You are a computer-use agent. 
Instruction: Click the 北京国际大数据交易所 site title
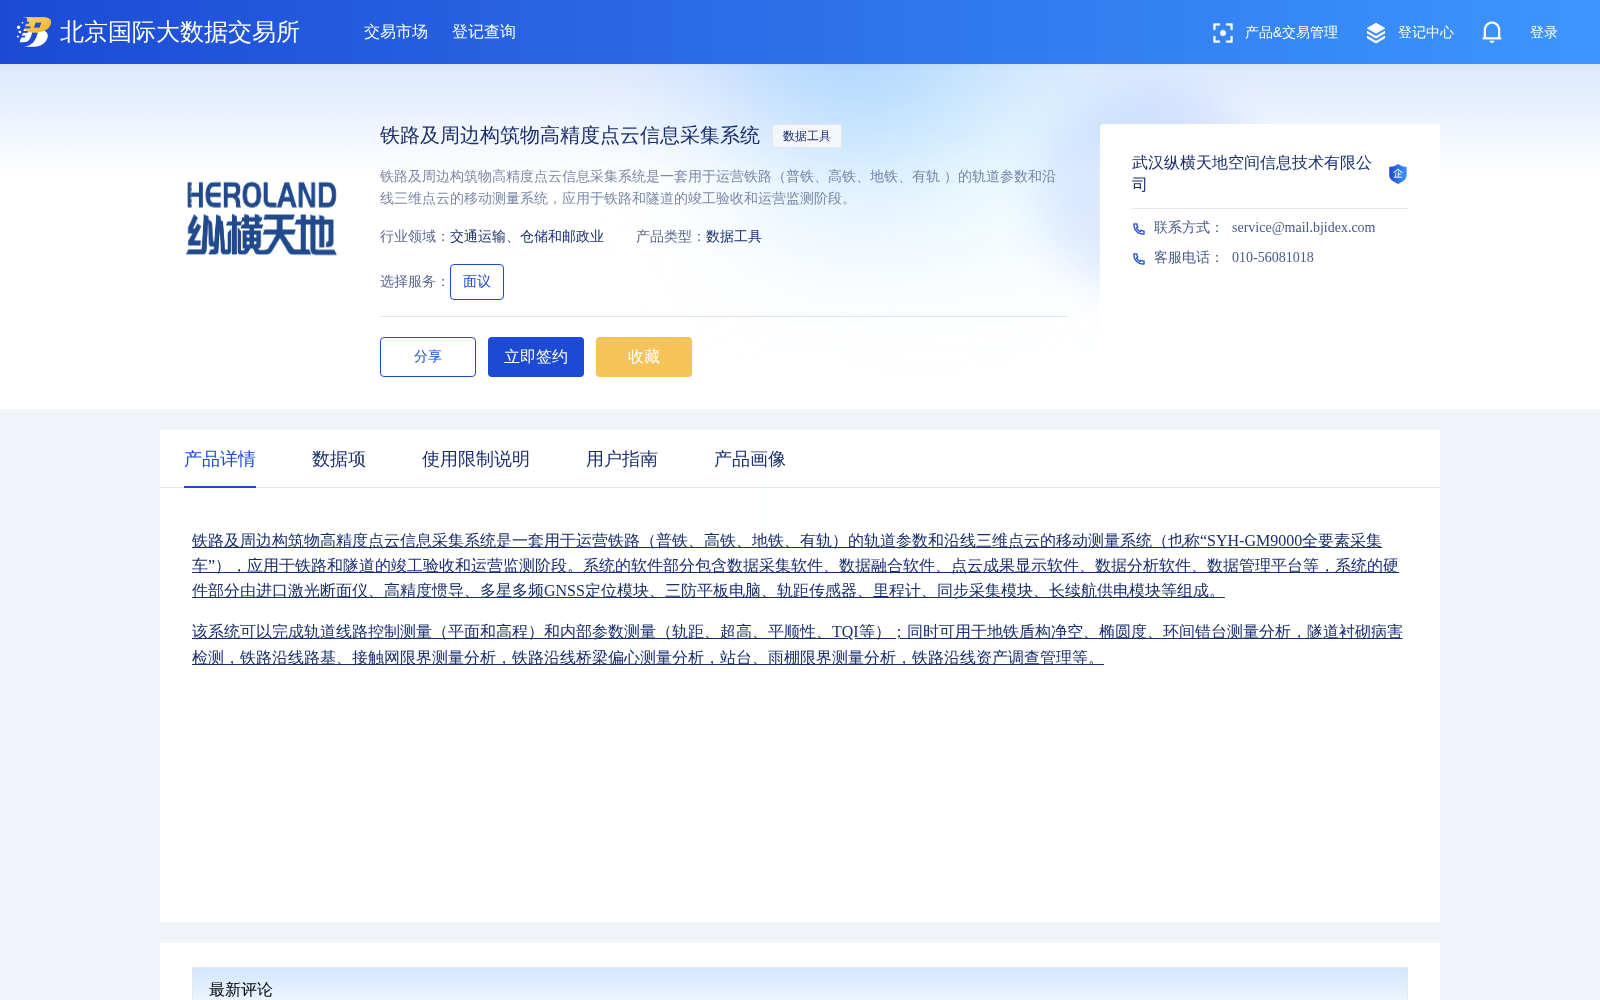point(180,32)
